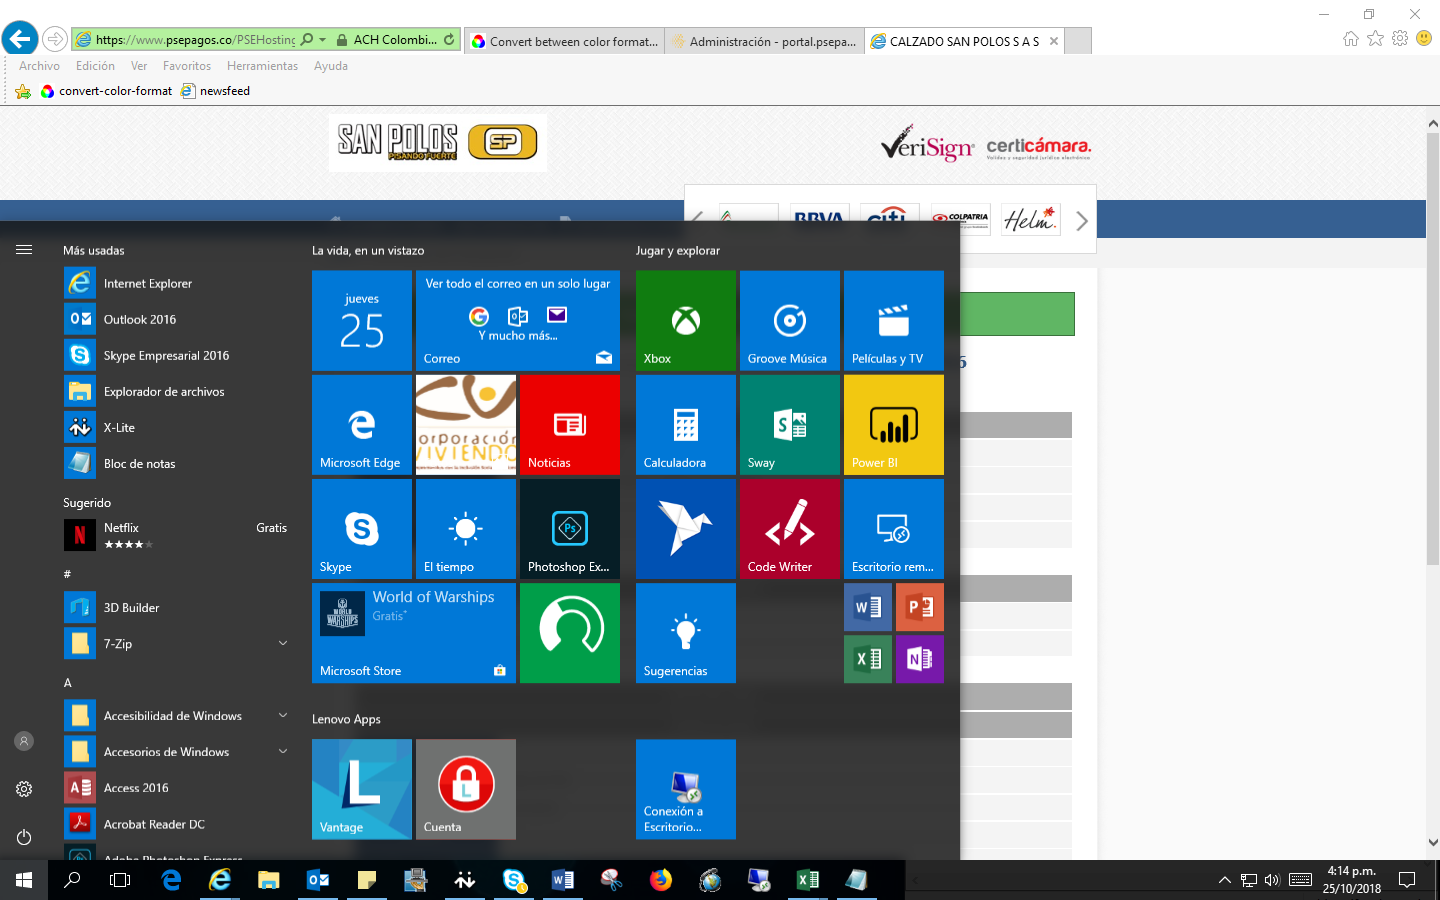Open the Xbox tile
The width and height of the screenshot is (1440, 900).
686,321
